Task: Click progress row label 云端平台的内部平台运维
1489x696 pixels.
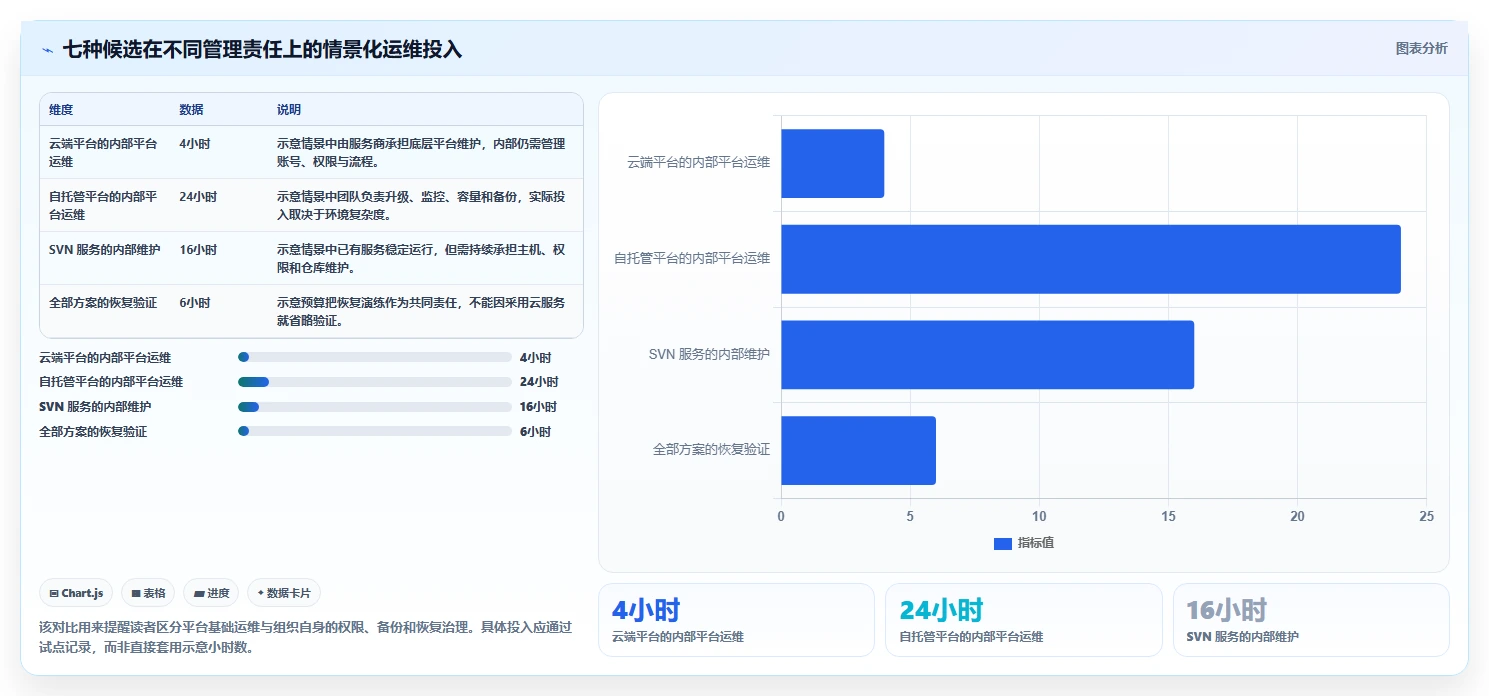Action: tap(105, 357)
